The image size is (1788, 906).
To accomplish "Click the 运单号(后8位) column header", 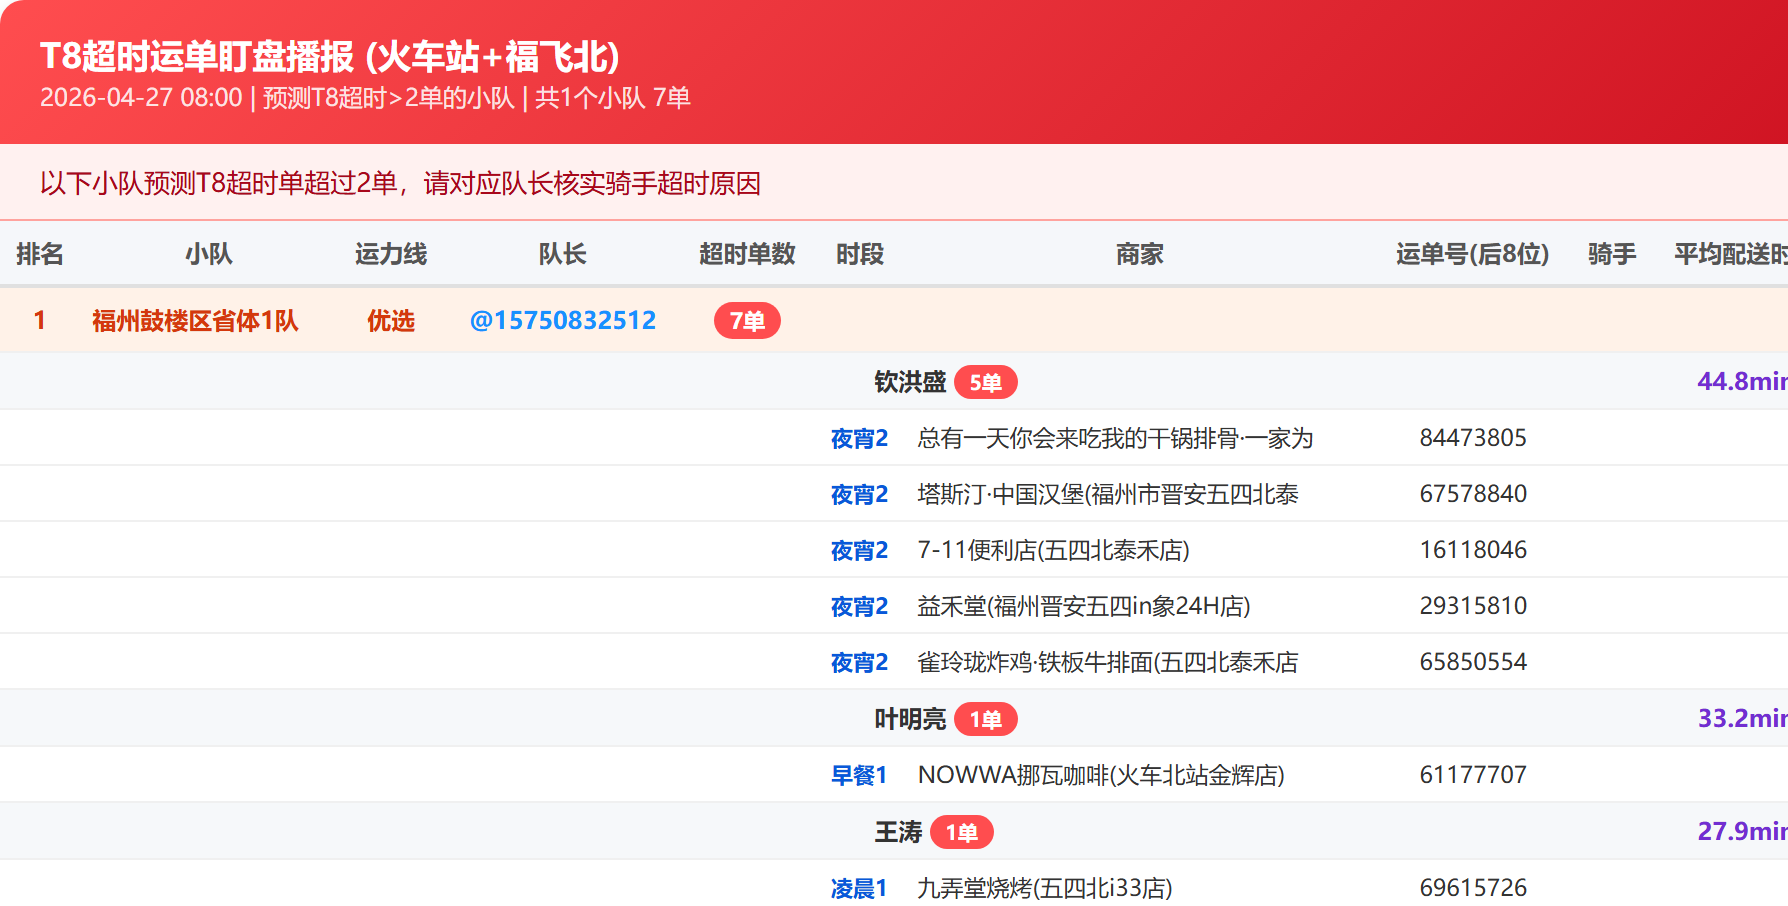I will 1472,254.
